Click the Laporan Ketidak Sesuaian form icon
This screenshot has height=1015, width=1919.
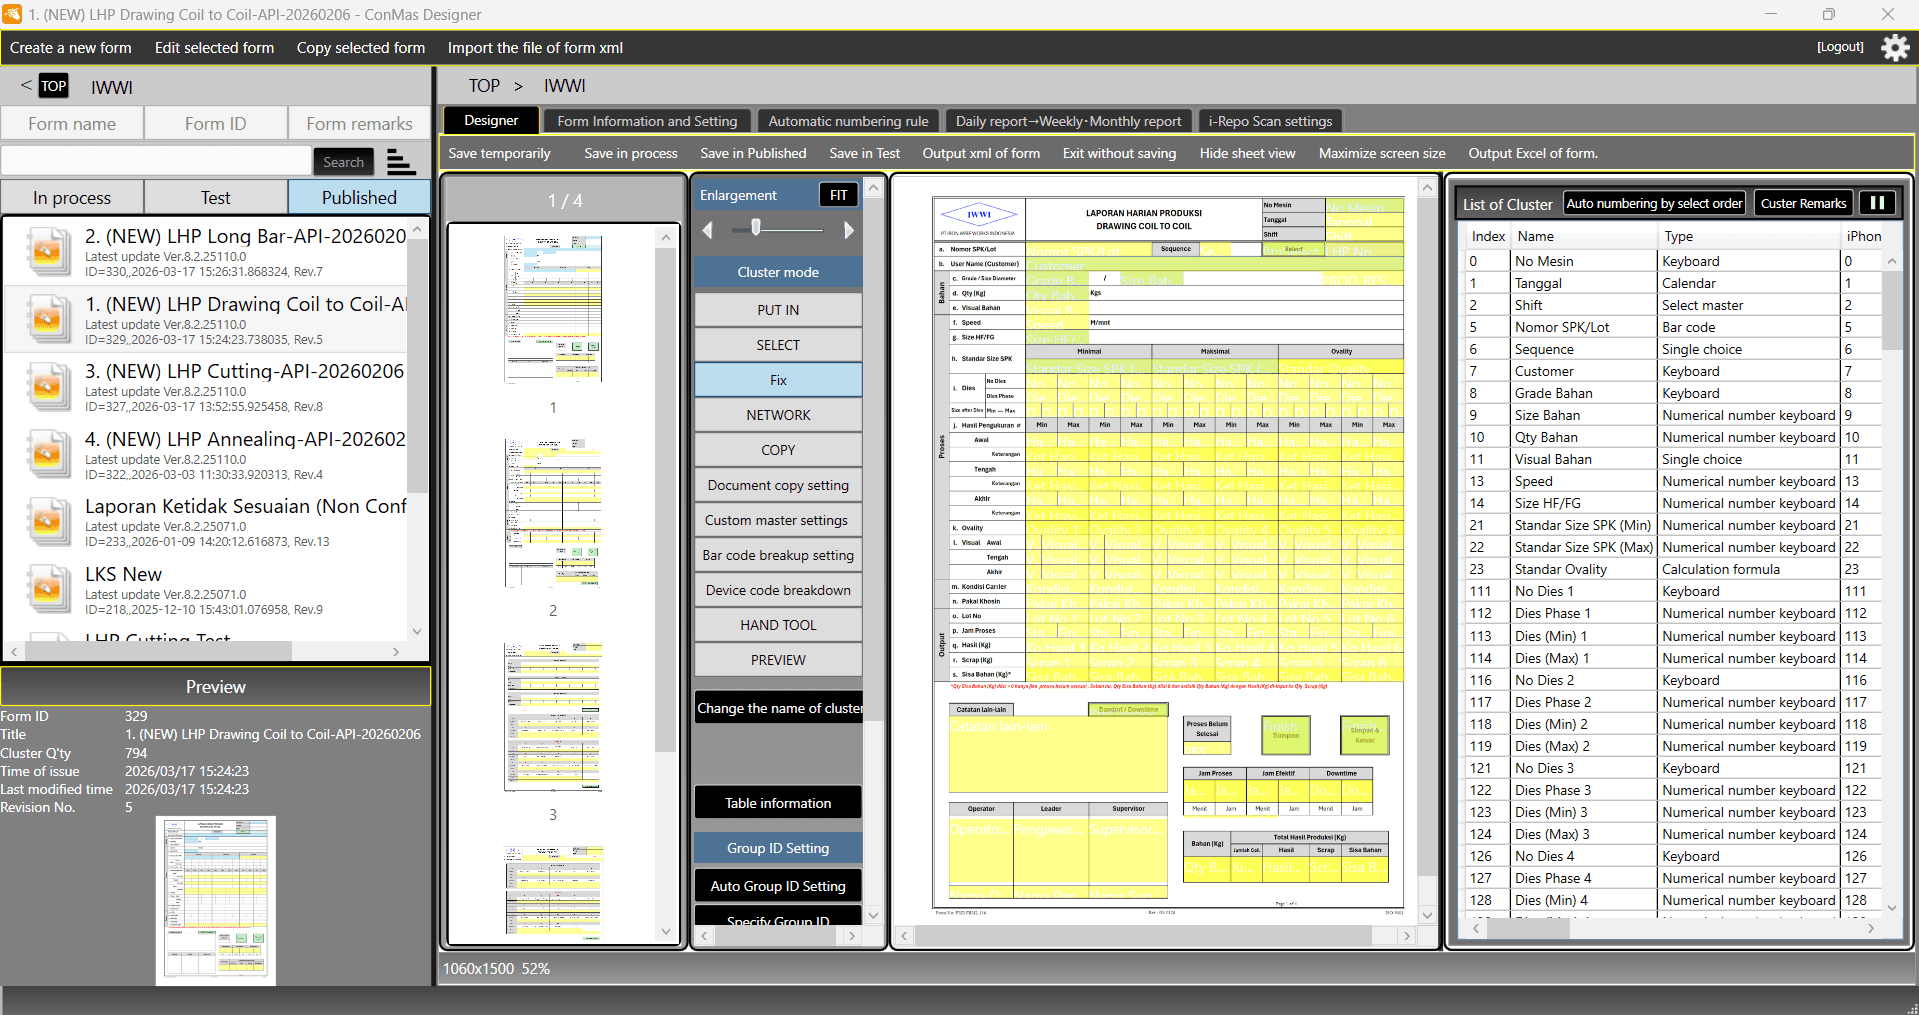[47, 522]
